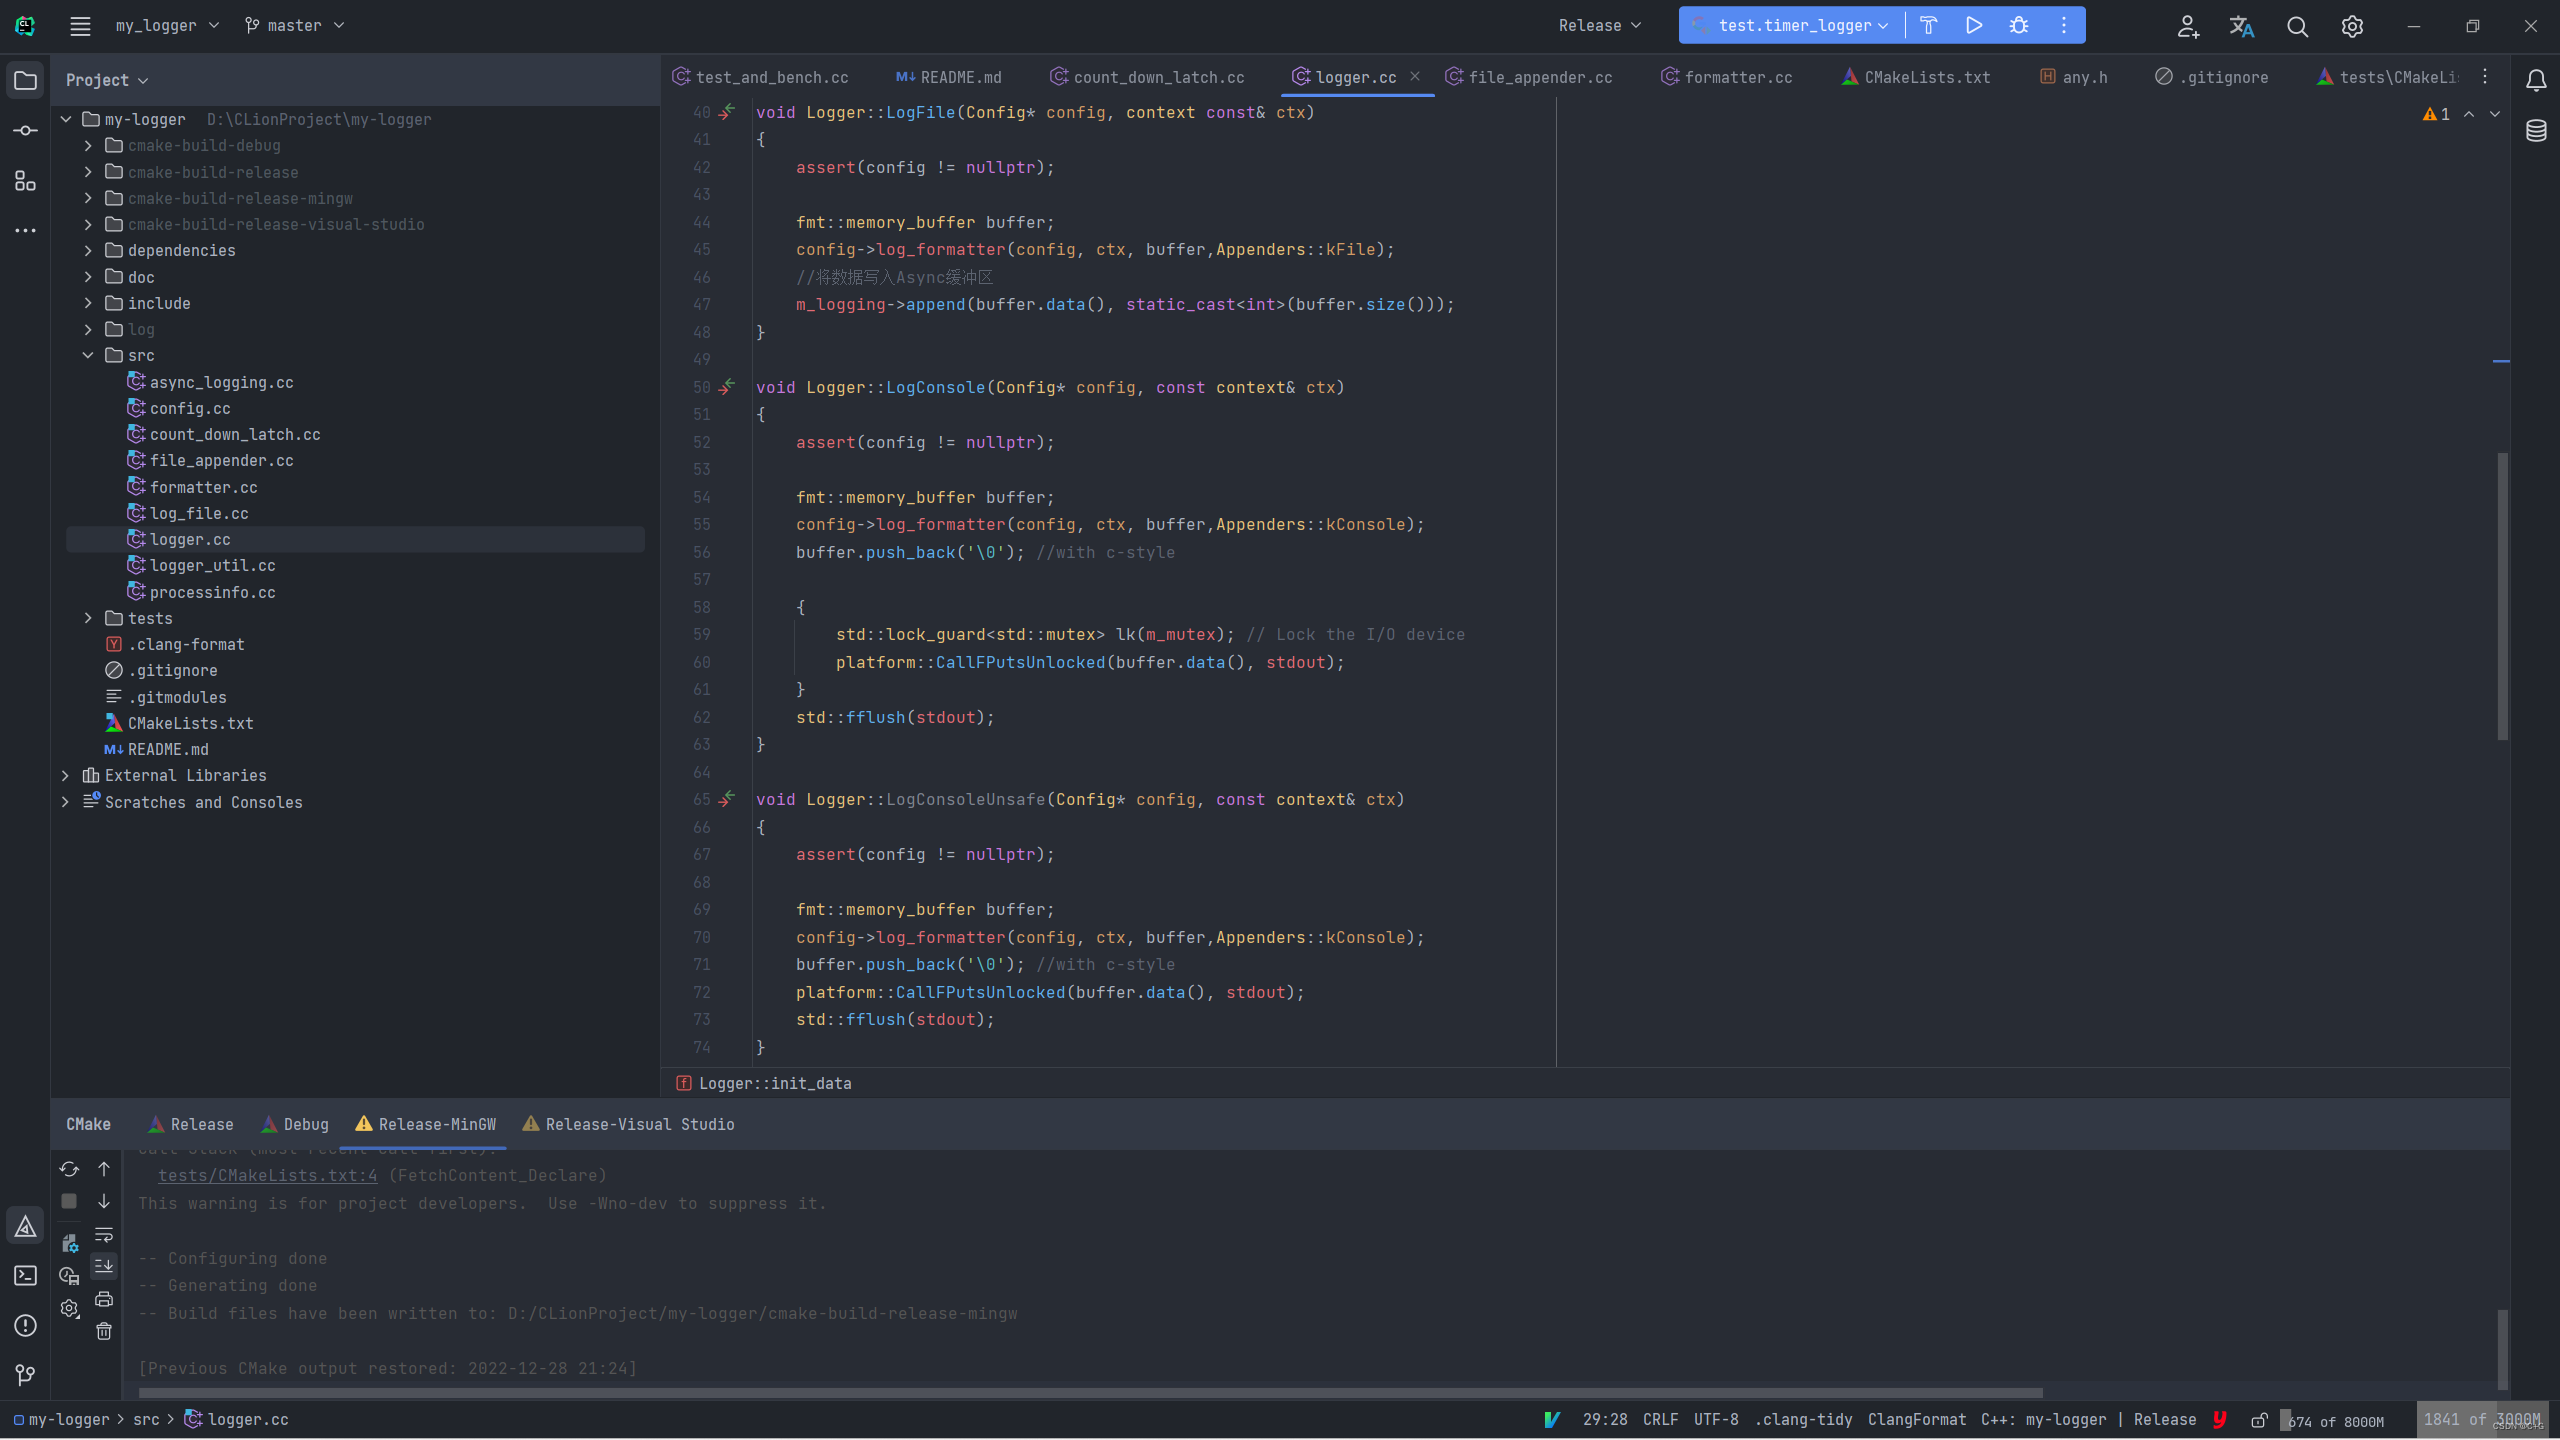Open the Problems tool window

point(25,1326)
